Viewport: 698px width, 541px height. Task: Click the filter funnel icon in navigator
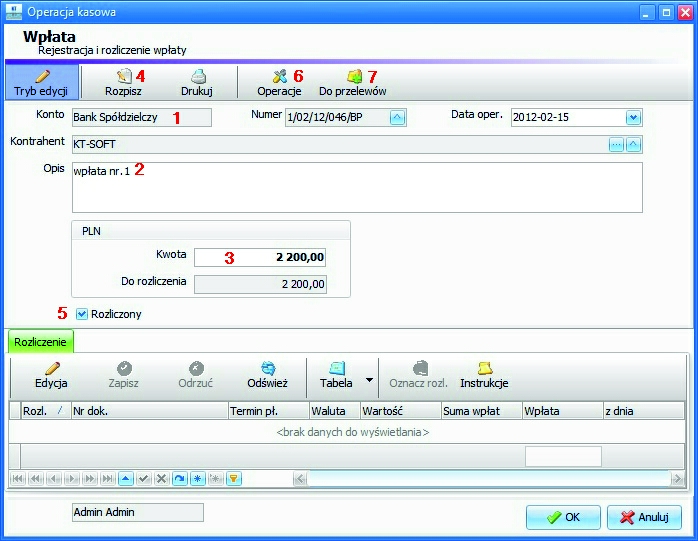coord(234,479)
